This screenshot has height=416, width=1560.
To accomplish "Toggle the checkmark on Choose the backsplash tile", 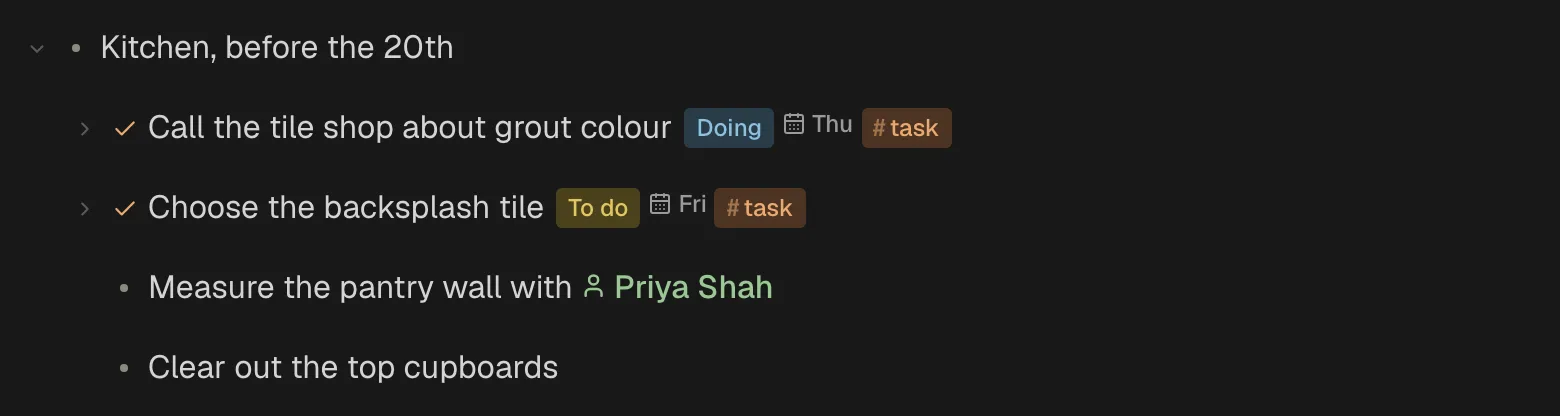I will coord(124,208).
